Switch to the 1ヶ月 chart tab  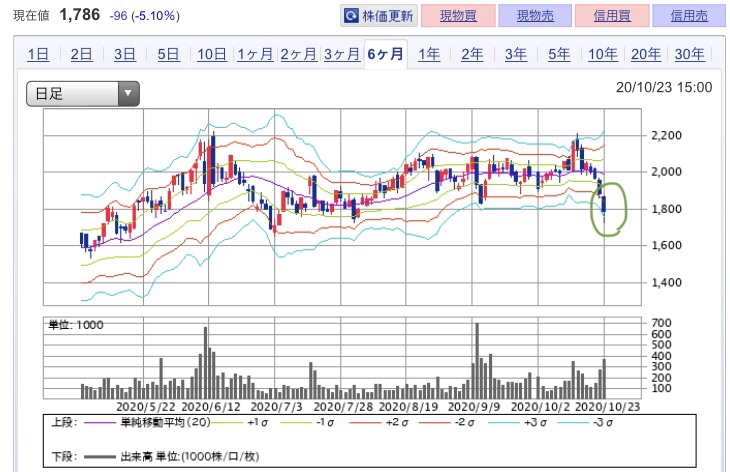[255, 54]
